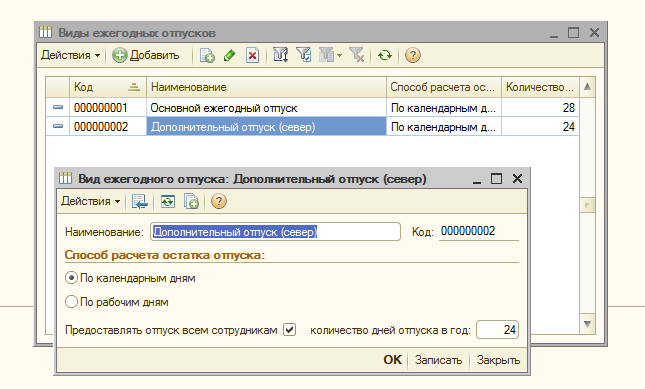The width and height of the screenshot is (645, 389).
Task: Click the row icon for record 000000001
Action: click(58, 107)
